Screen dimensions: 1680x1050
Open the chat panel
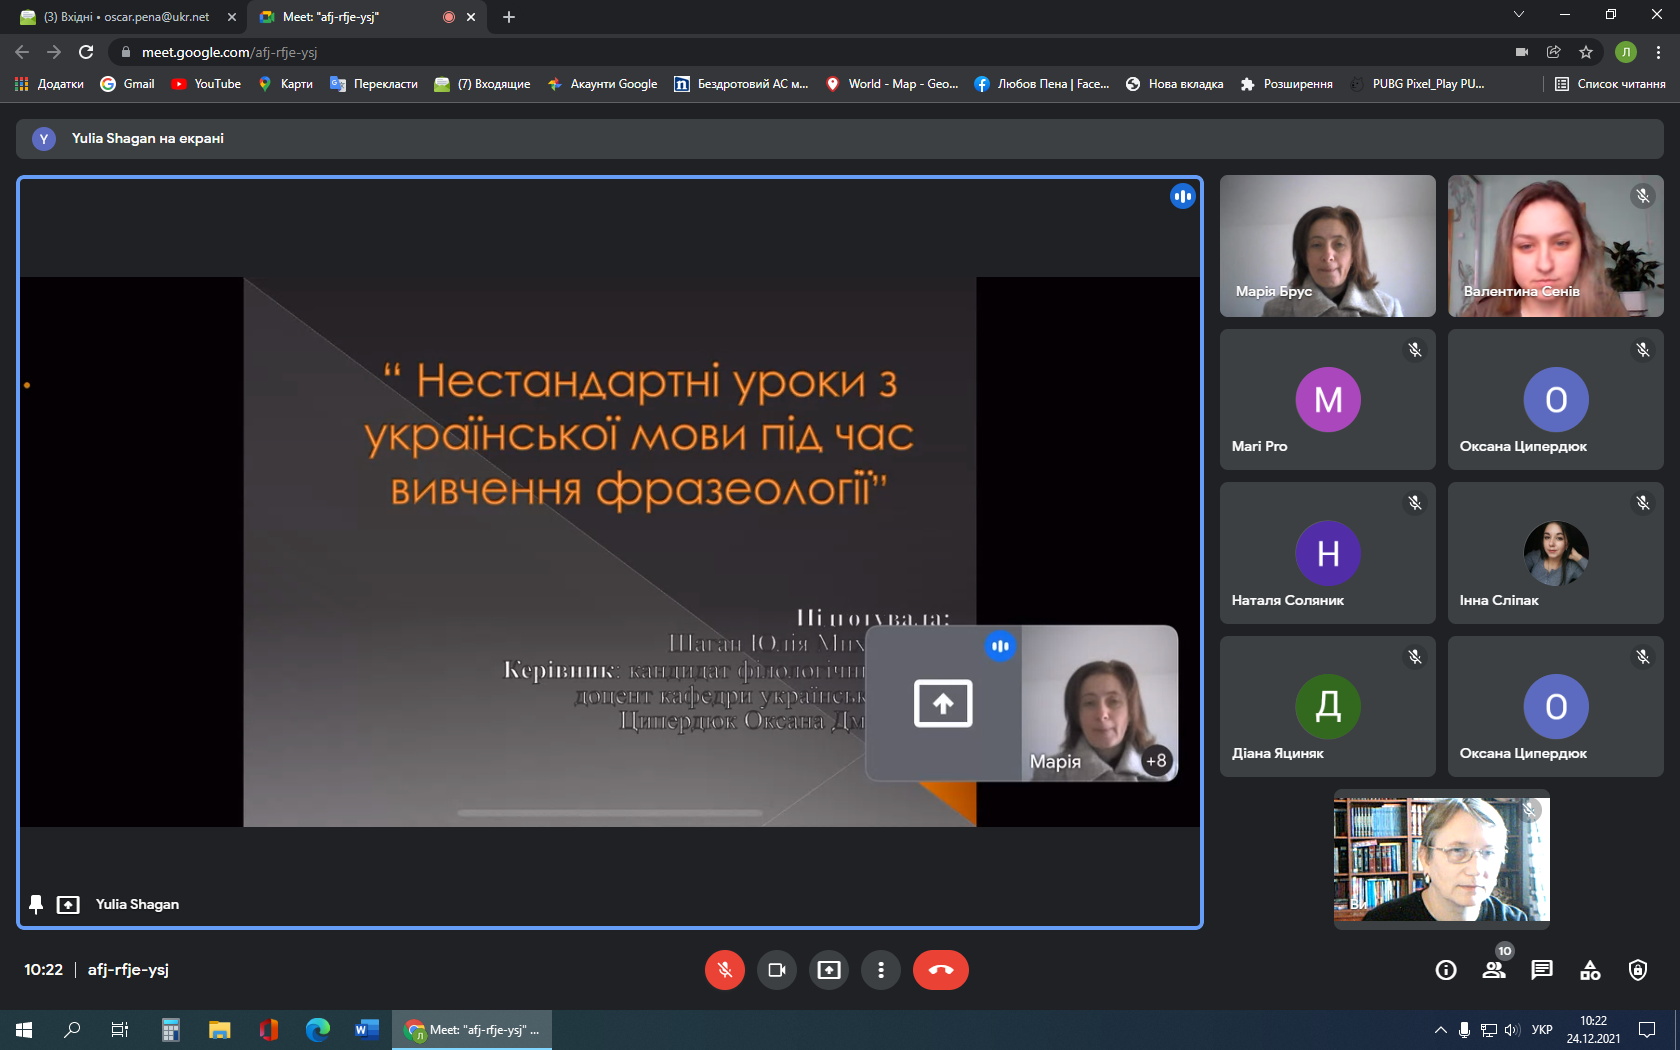[1542, 970]
